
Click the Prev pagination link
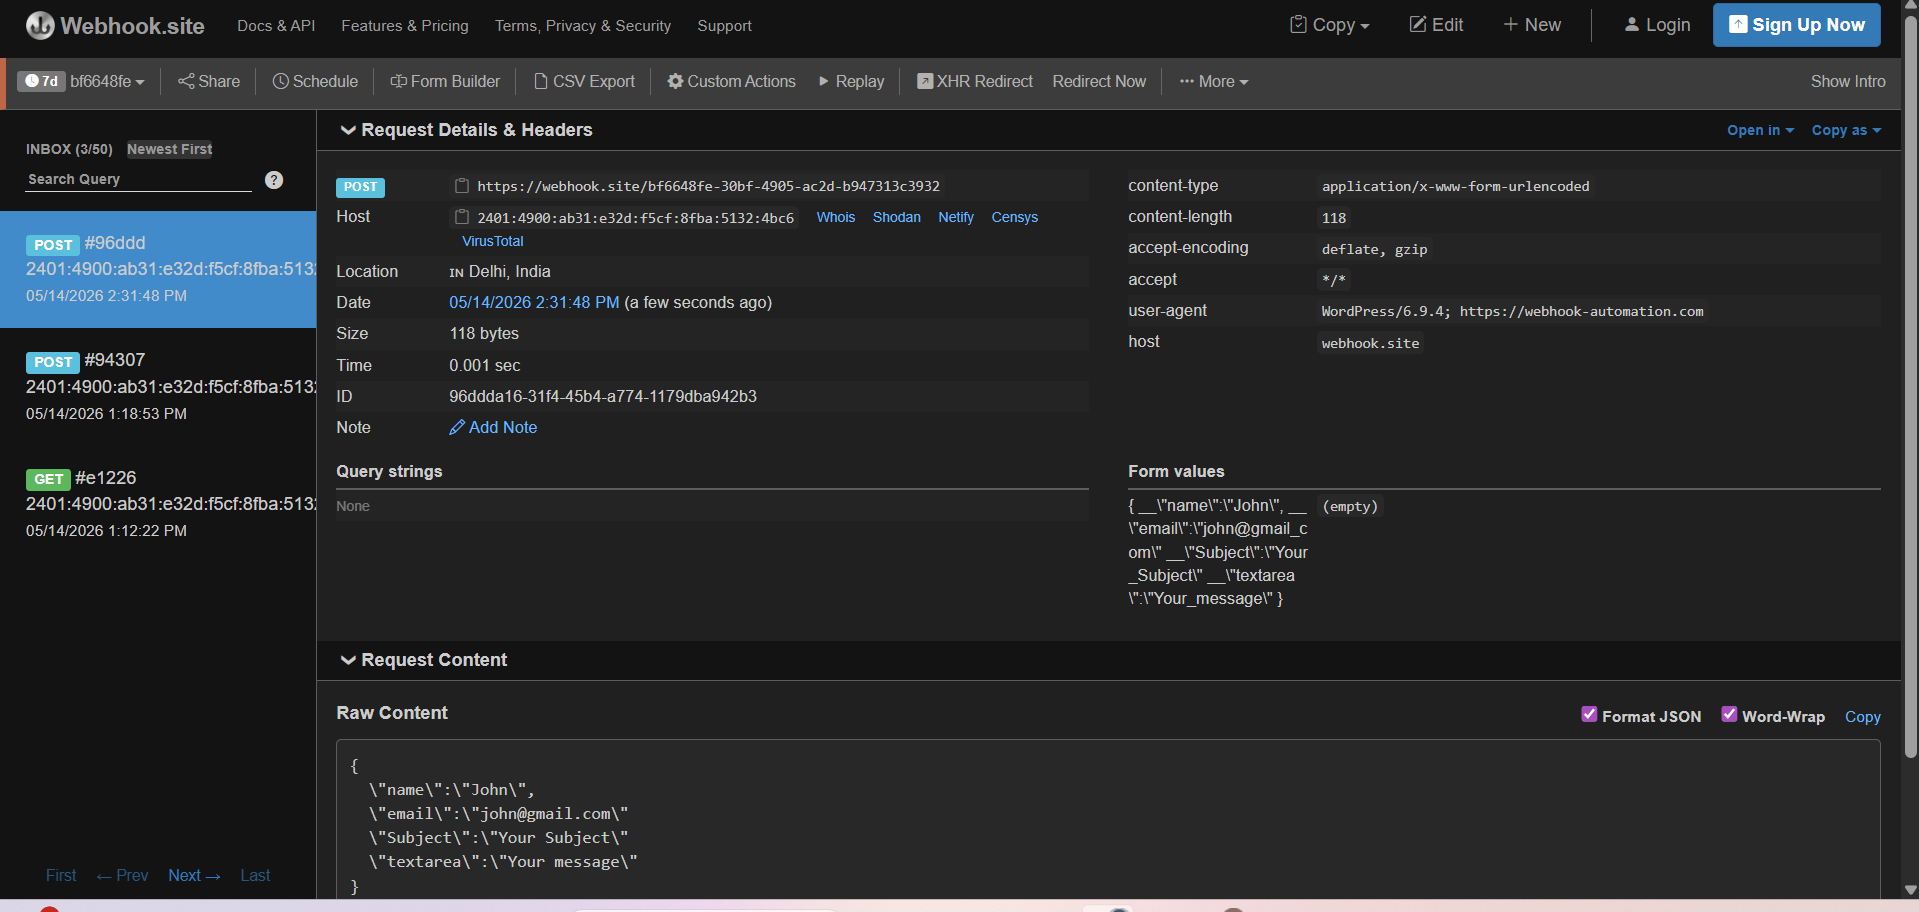[x=122, y=876]
